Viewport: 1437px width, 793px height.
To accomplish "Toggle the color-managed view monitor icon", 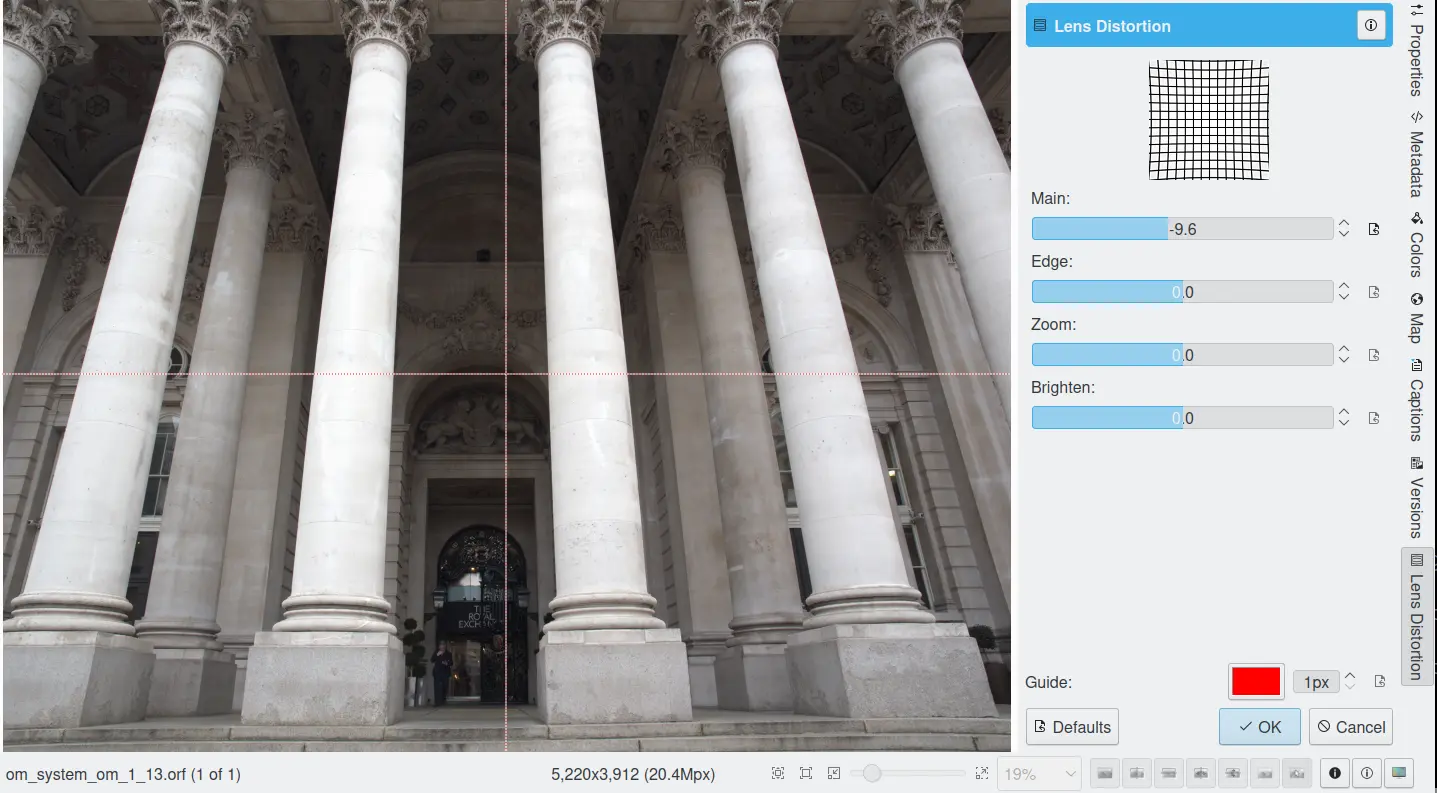I will [1398, 773].
